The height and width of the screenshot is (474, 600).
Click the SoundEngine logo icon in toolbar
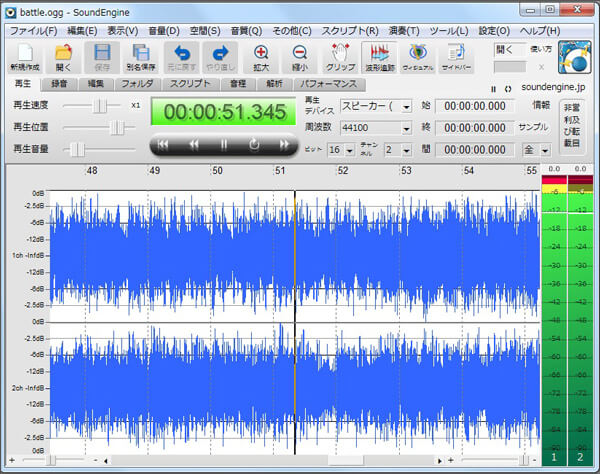[574, 57]
